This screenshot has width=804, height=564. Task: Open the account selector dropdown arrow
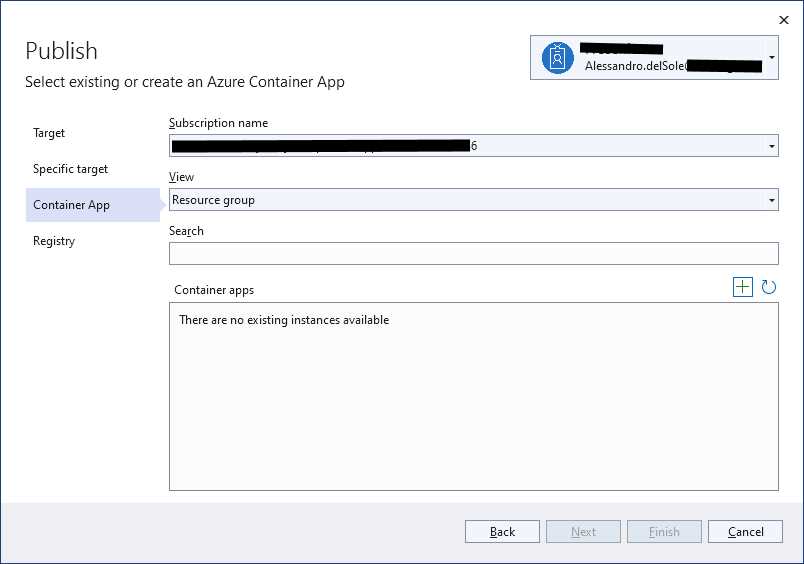pos(772,57)
